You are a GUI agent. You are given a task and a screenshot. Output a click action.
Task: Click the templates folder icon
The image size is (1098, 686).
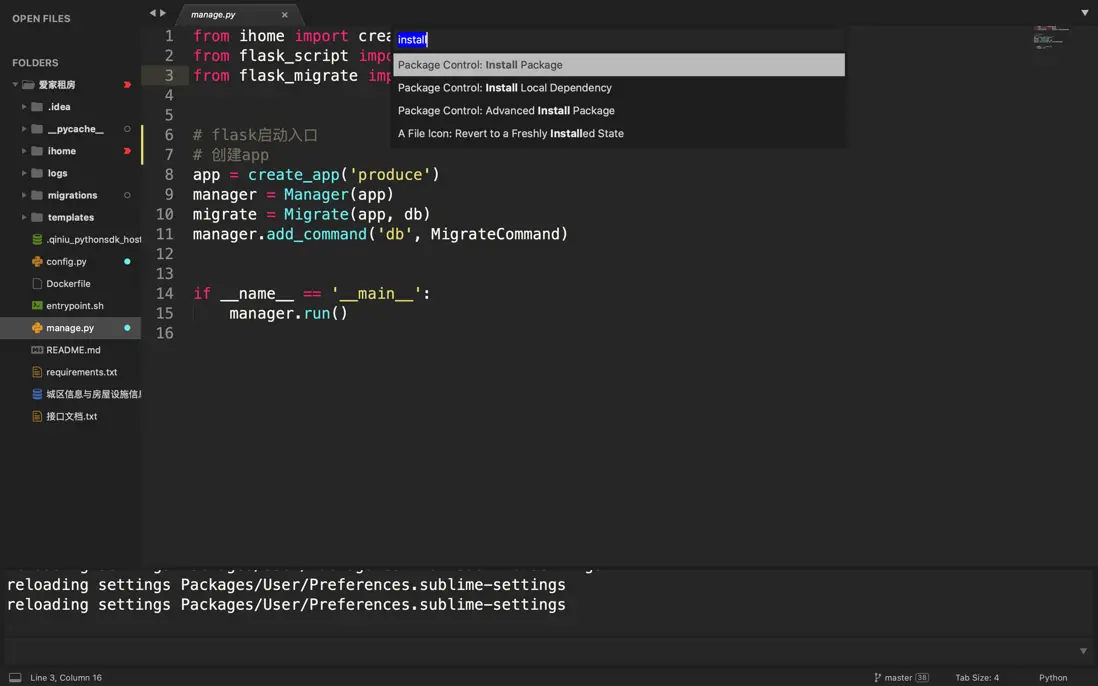[x=37, y=217]
